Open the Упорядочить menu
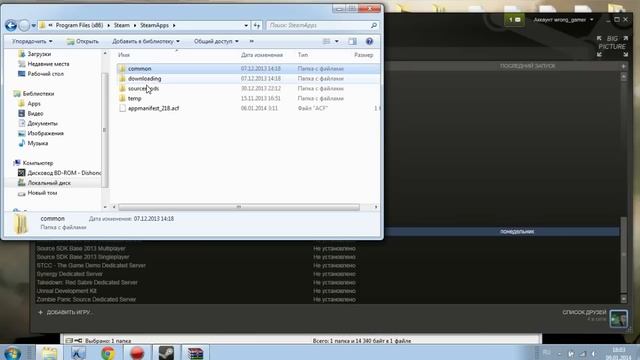640x360 pixels. [x=32, y=41]
